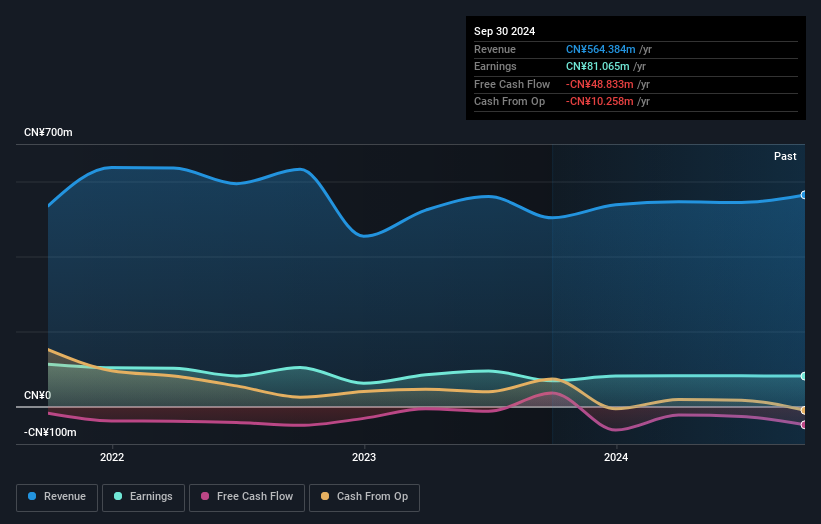
Task: Click the -CN¥10.258m cash from op value
Action: click(600, 102)
